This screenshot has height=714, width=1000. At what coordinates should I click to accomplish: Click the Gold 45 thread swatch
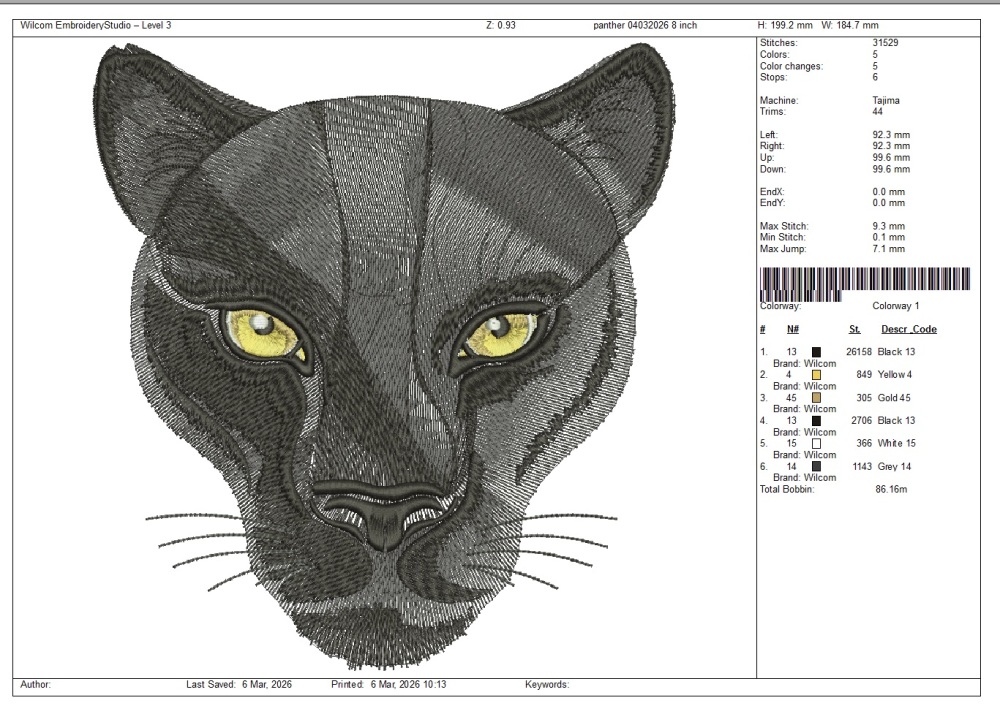pyautogui.click(x=816, y=398)
